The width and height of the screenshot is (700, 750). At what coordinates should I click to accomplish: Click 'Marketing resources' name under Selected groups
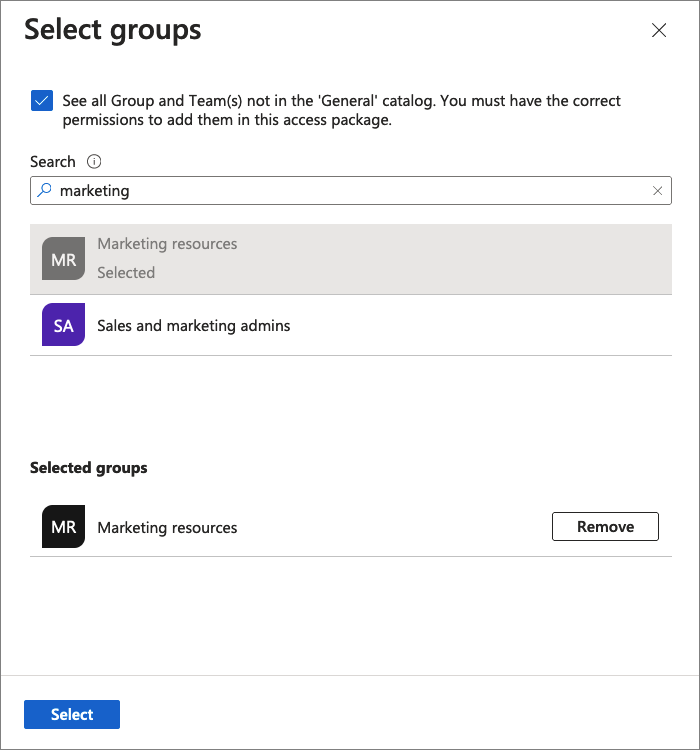167,528
